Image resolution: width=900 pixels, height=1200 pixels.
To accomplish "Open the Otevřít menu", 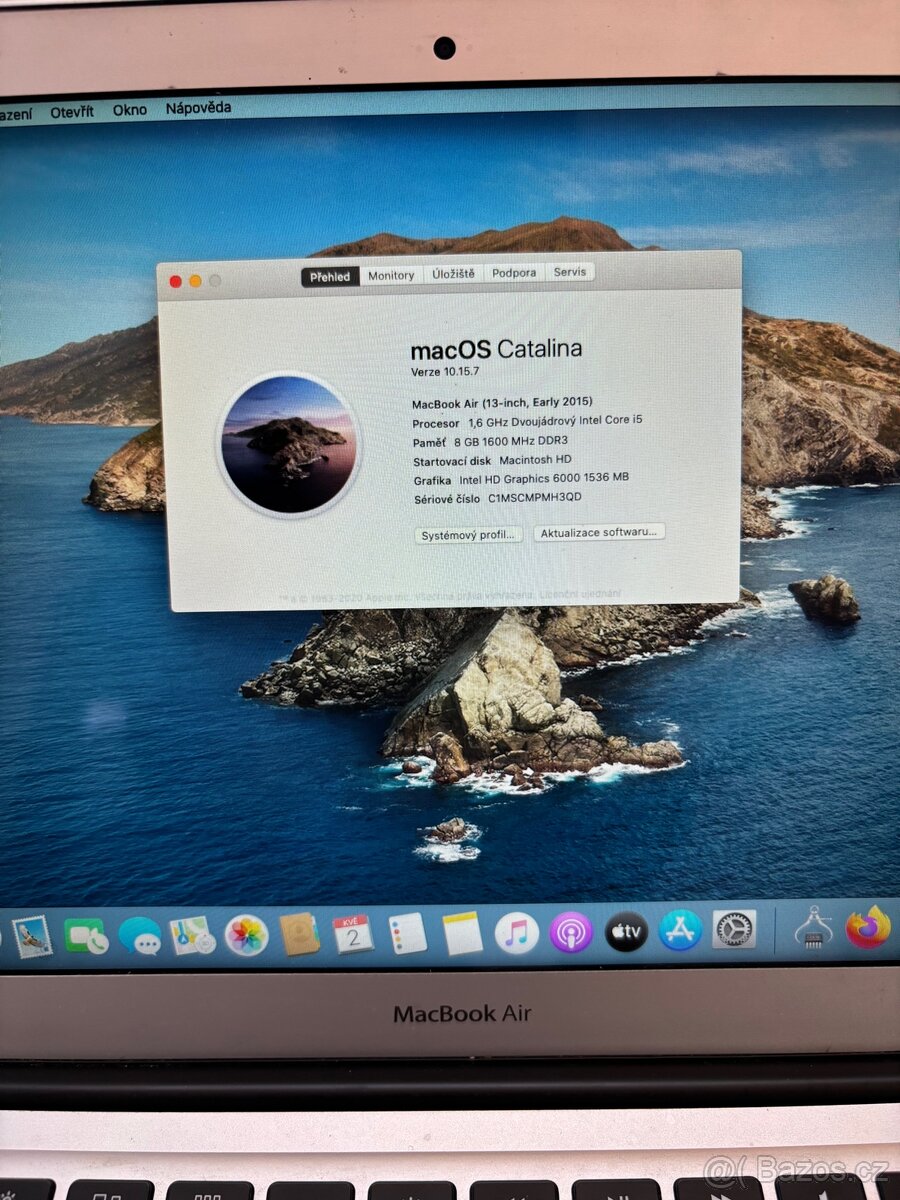I will point(72,112).
